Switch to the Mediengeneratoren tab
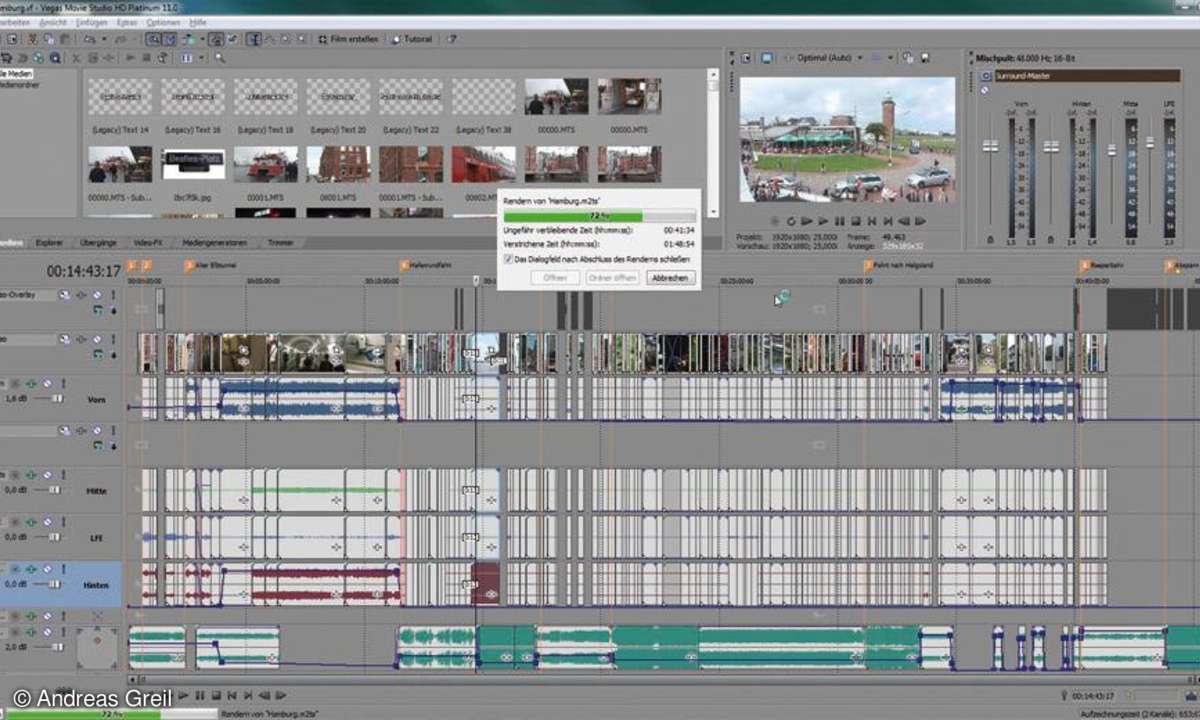The image size is (1200, 720). [216, 242]
